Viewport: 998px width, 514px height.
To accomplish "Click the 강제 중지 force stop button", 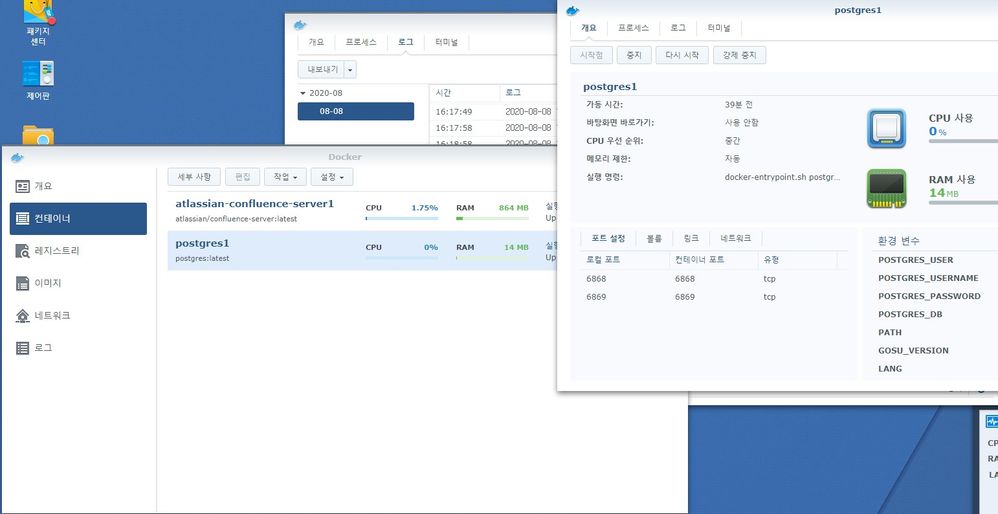I will [739, 55].
